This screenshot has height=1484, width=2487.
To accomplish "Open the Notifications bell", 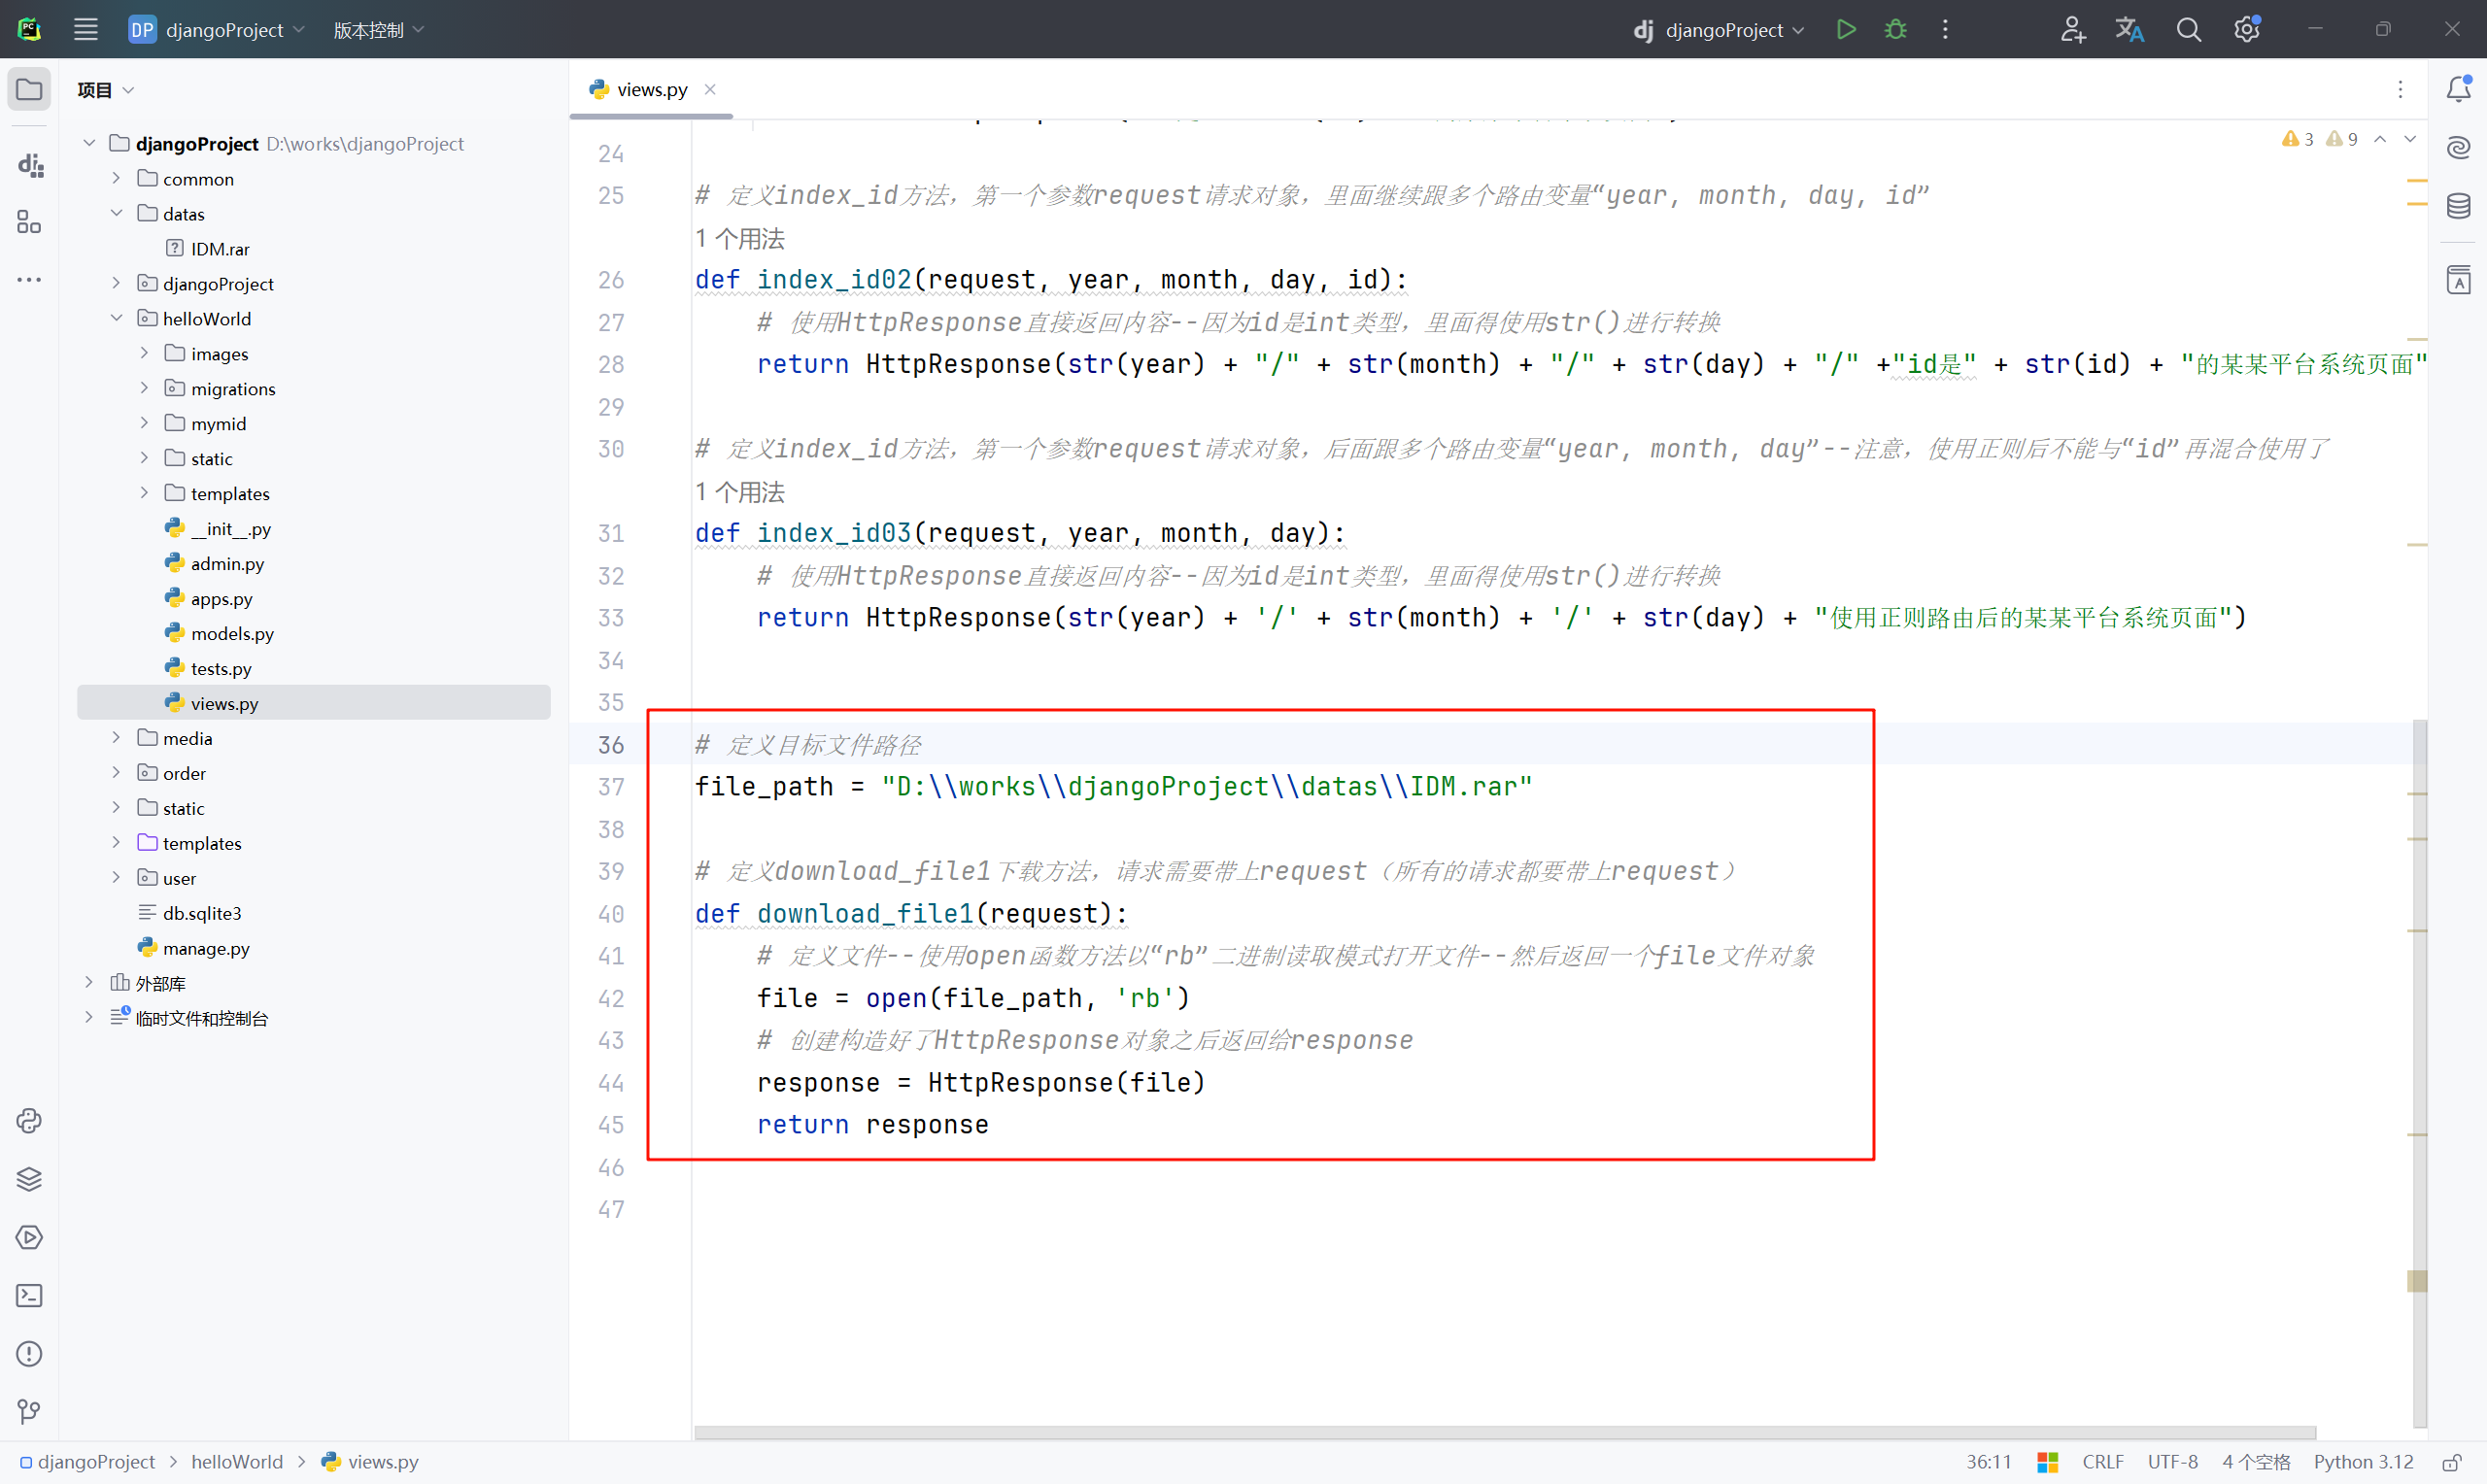I will 2458,89.
